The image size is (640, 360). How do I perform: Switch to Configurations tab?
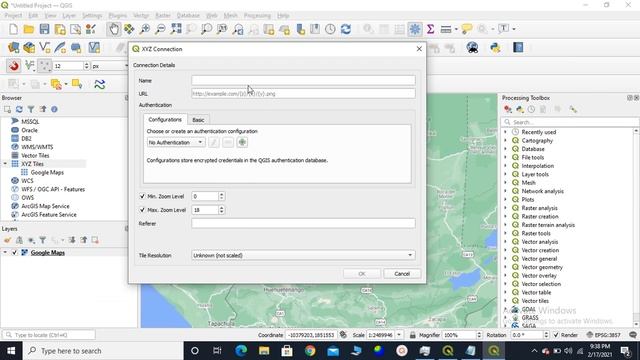tap(165, 119)
